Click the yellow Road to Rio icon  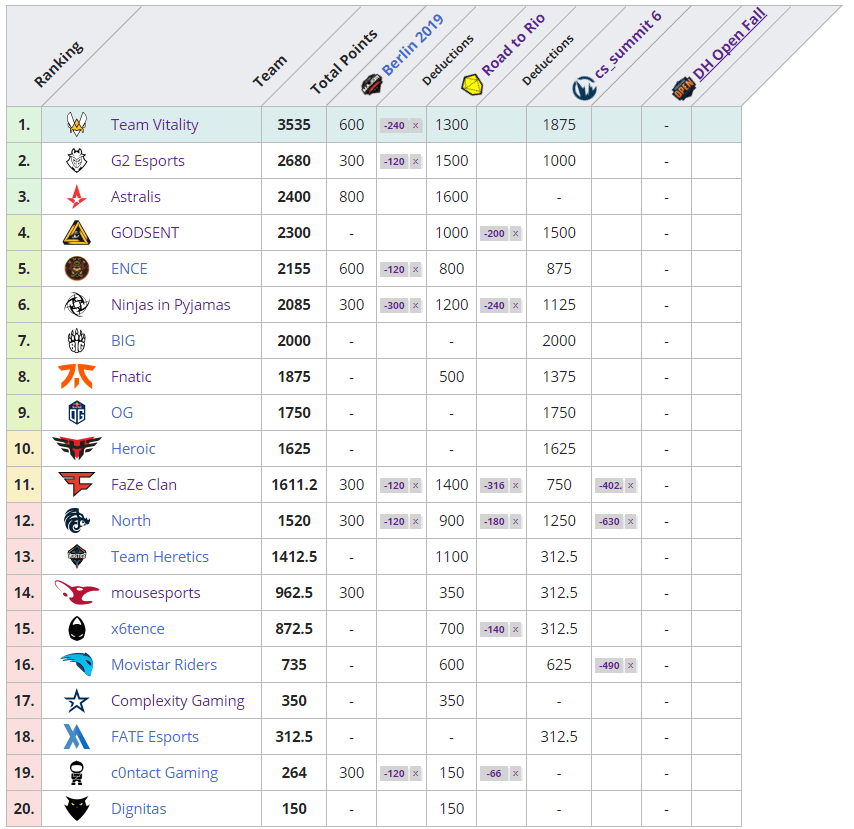(x=472, y=84)
